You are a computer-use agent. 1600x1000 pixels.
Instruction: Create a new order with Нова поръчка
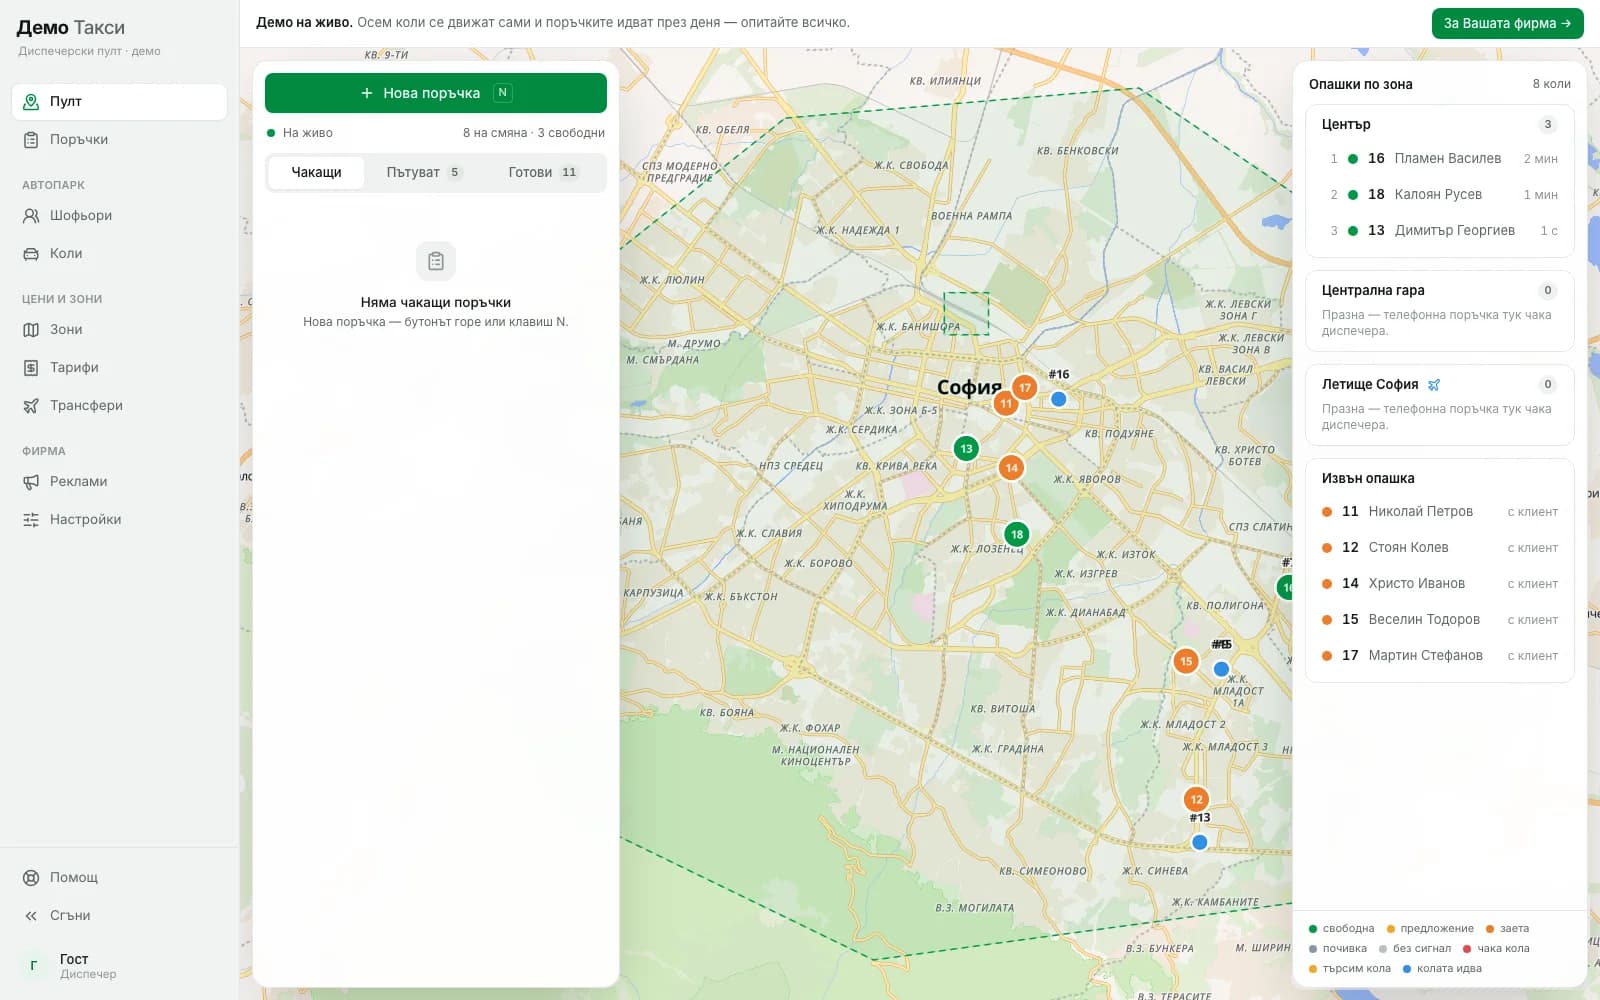click(x=436, y=93)
